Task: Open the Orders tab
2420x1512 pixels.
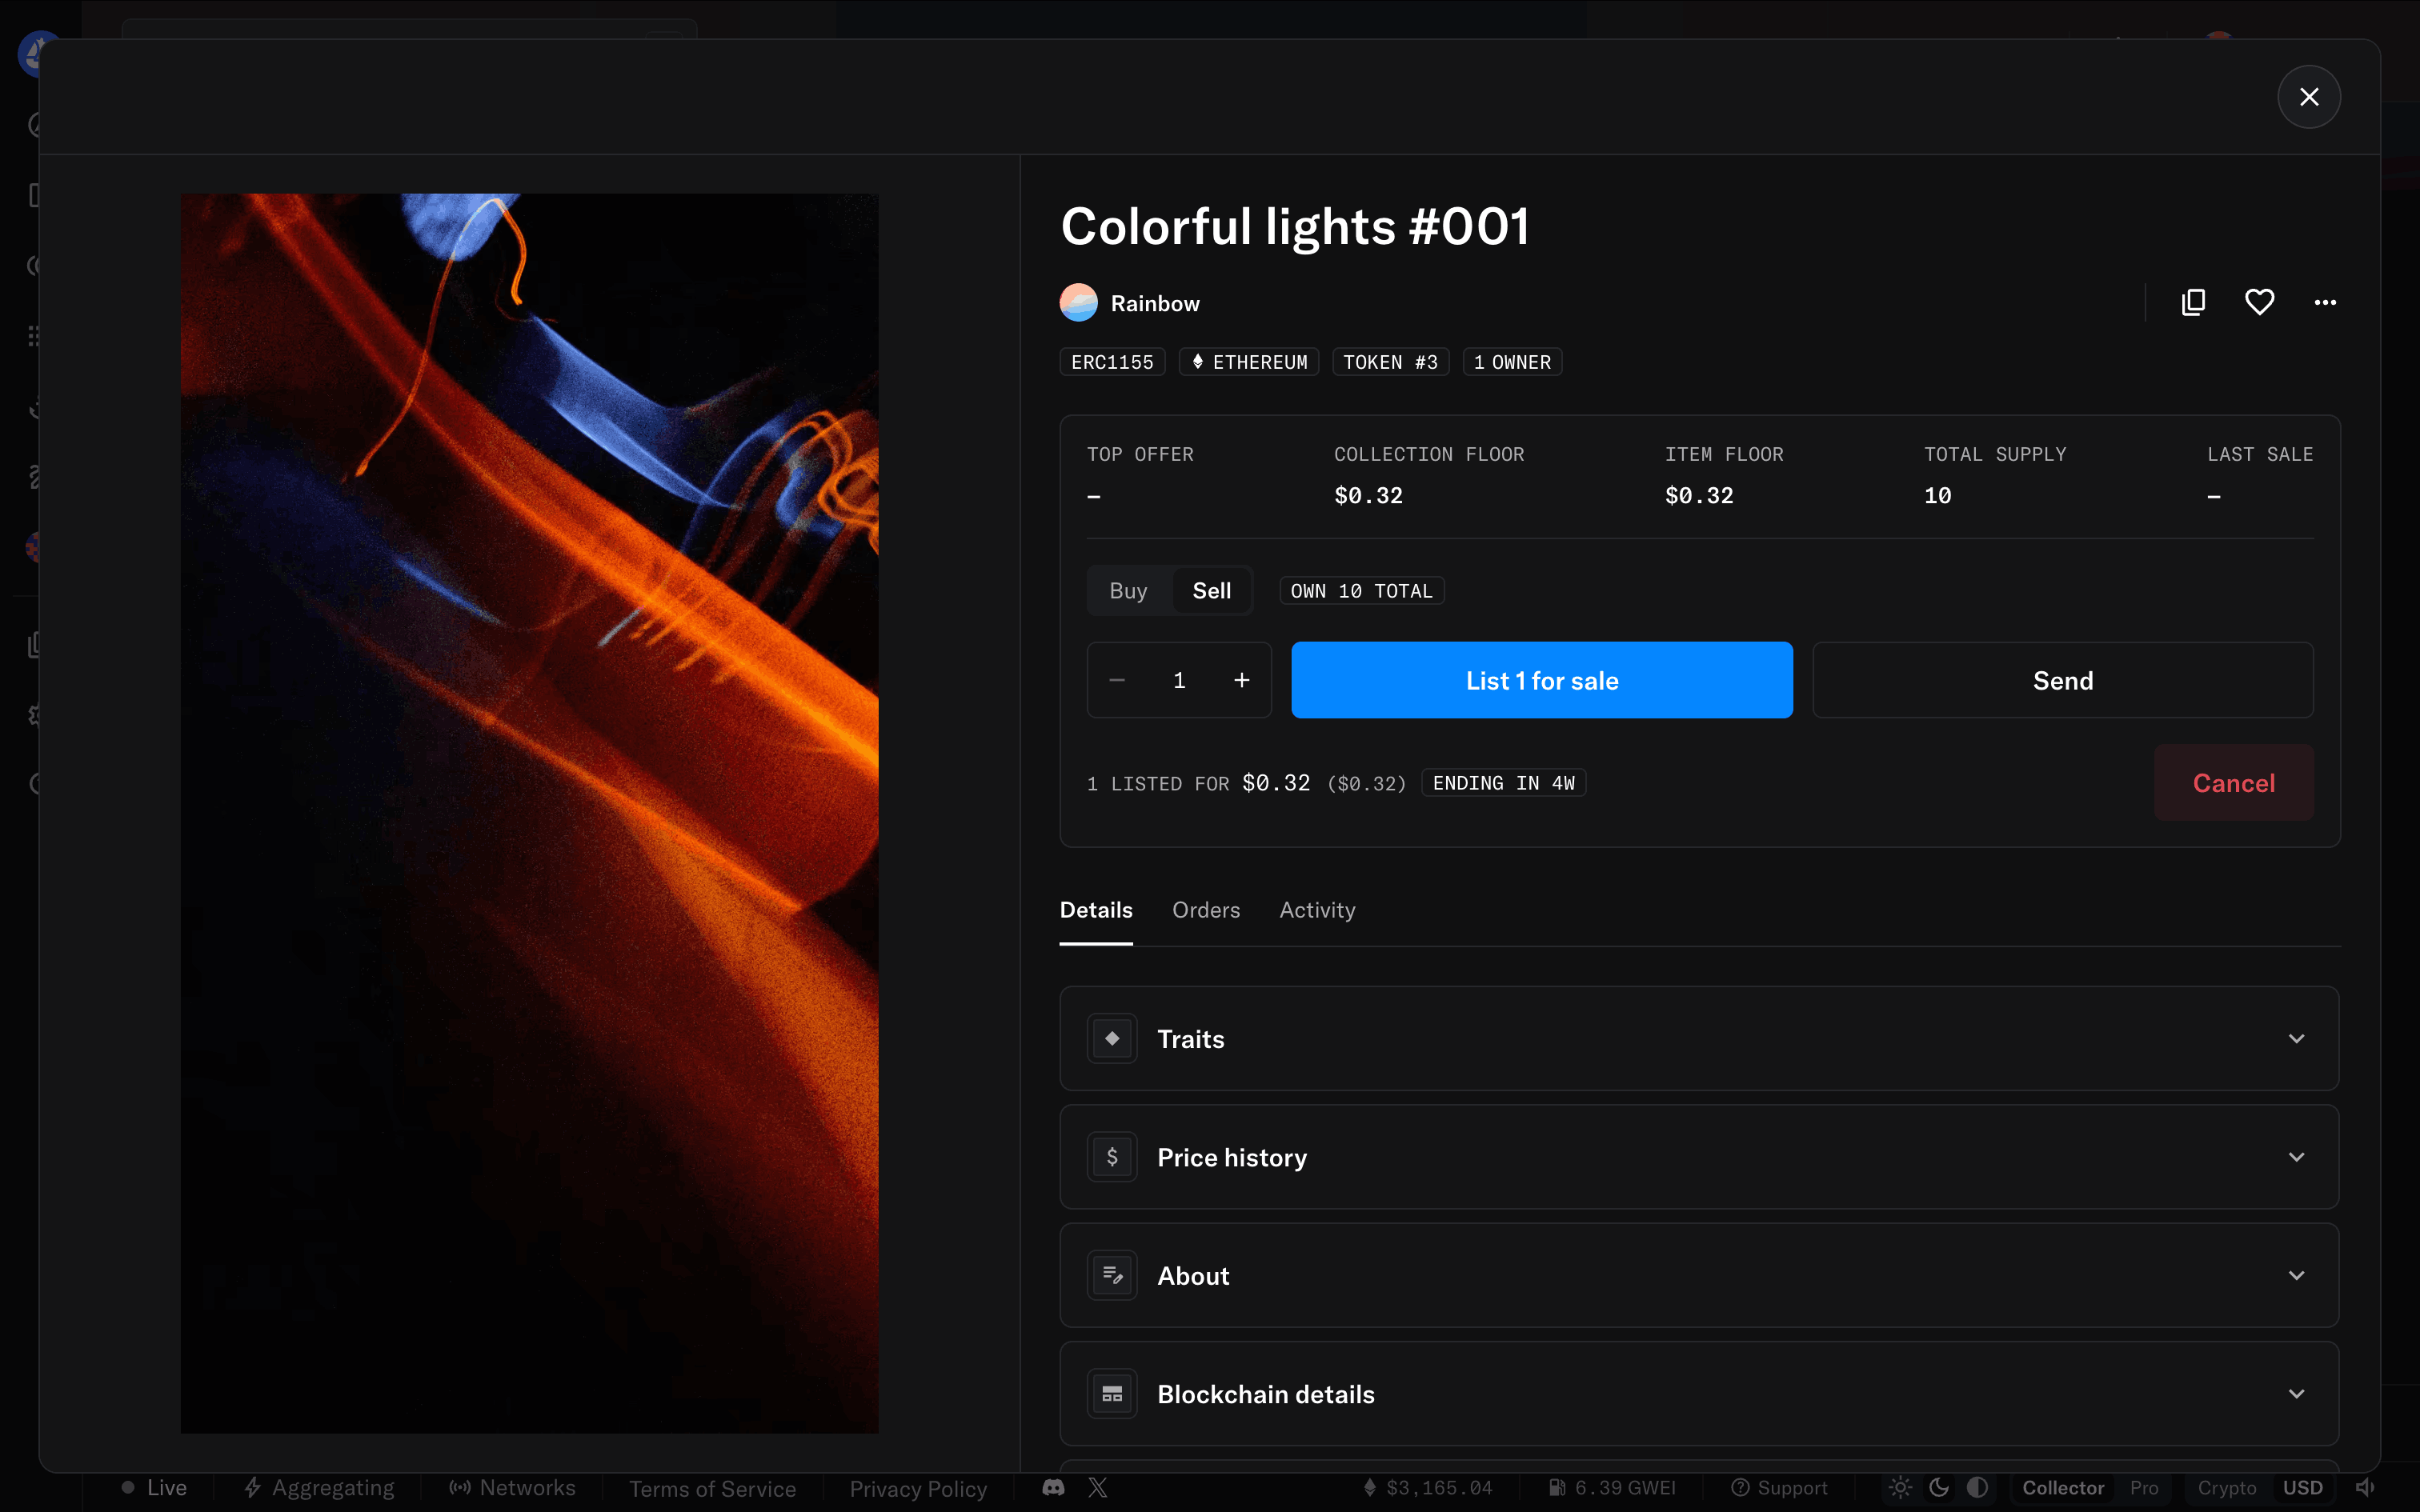Action: (x=1206, y=910)
